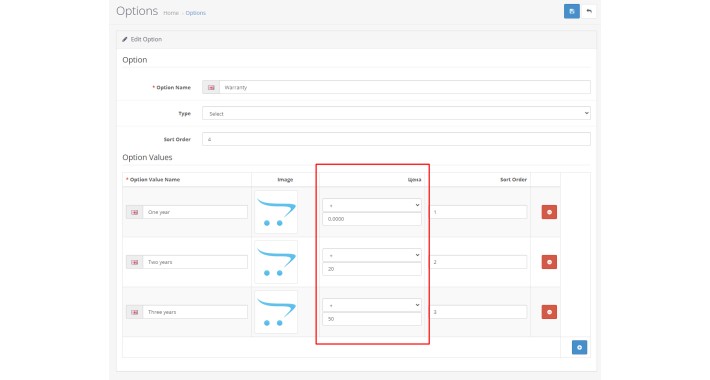The image size is (710, 380).
Task: Open price prefix dropdown for One year
Action: [372, 205]
